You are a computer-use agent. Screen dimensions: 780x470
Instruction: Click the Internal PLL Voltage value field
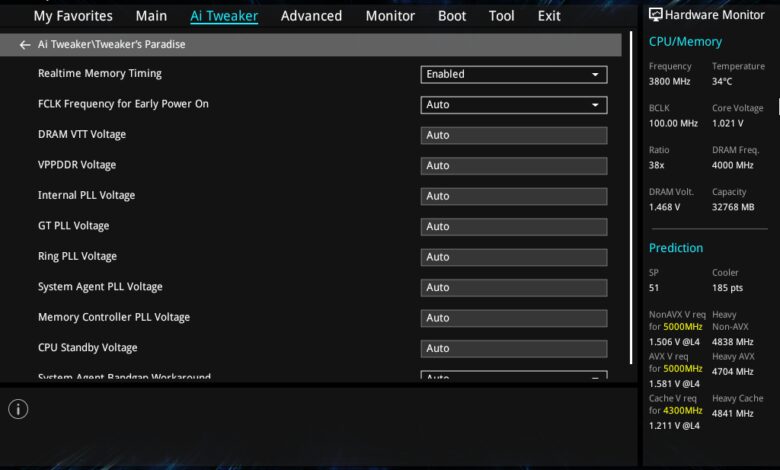coord(514,196)
